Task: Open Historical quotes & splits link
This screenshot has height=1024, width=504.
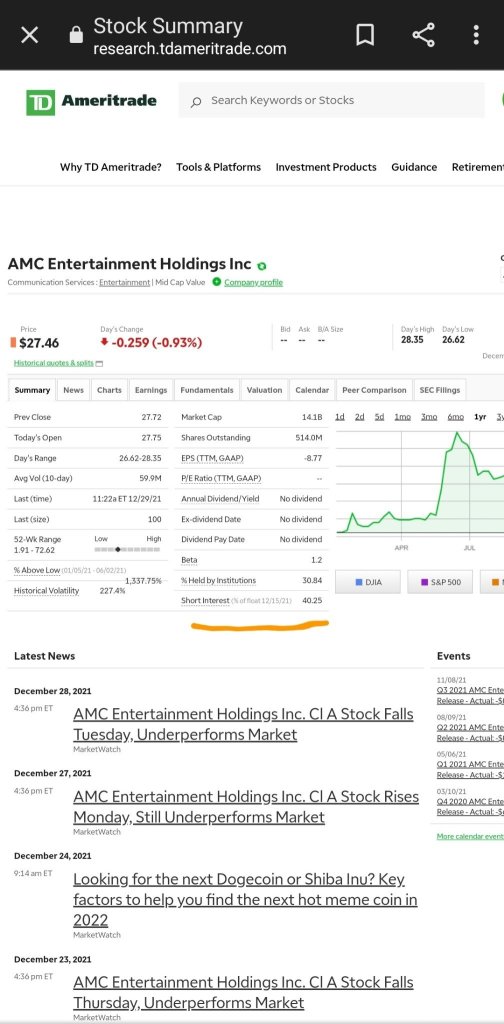Action: click(54, 363)
